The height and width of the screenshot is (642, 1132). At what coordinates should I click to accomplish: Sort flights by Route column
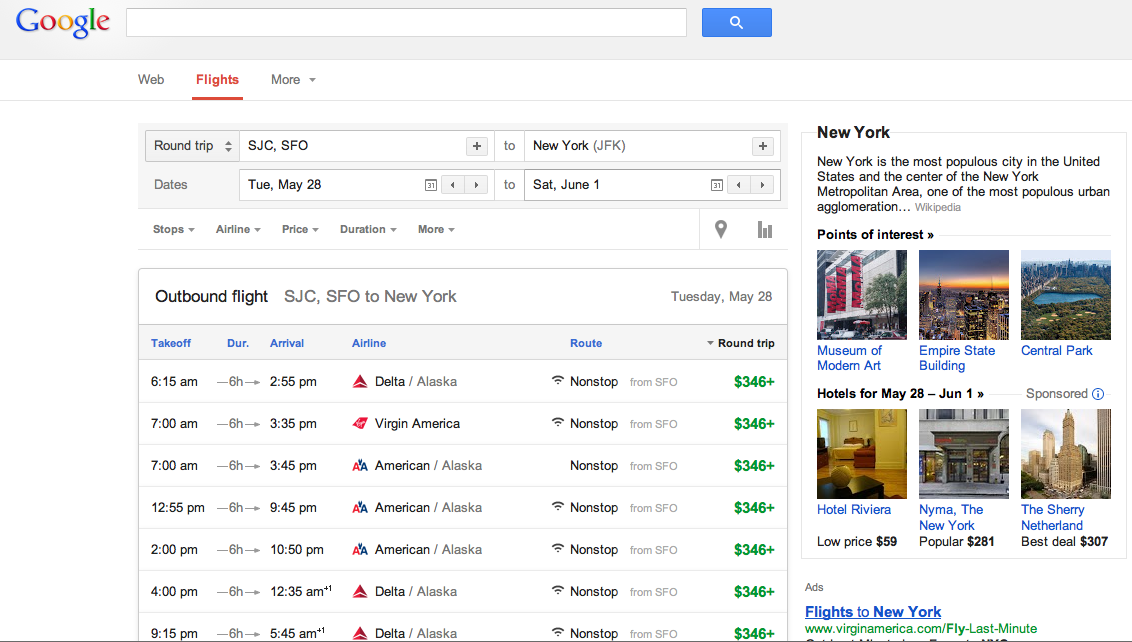(x=586, y=343)
